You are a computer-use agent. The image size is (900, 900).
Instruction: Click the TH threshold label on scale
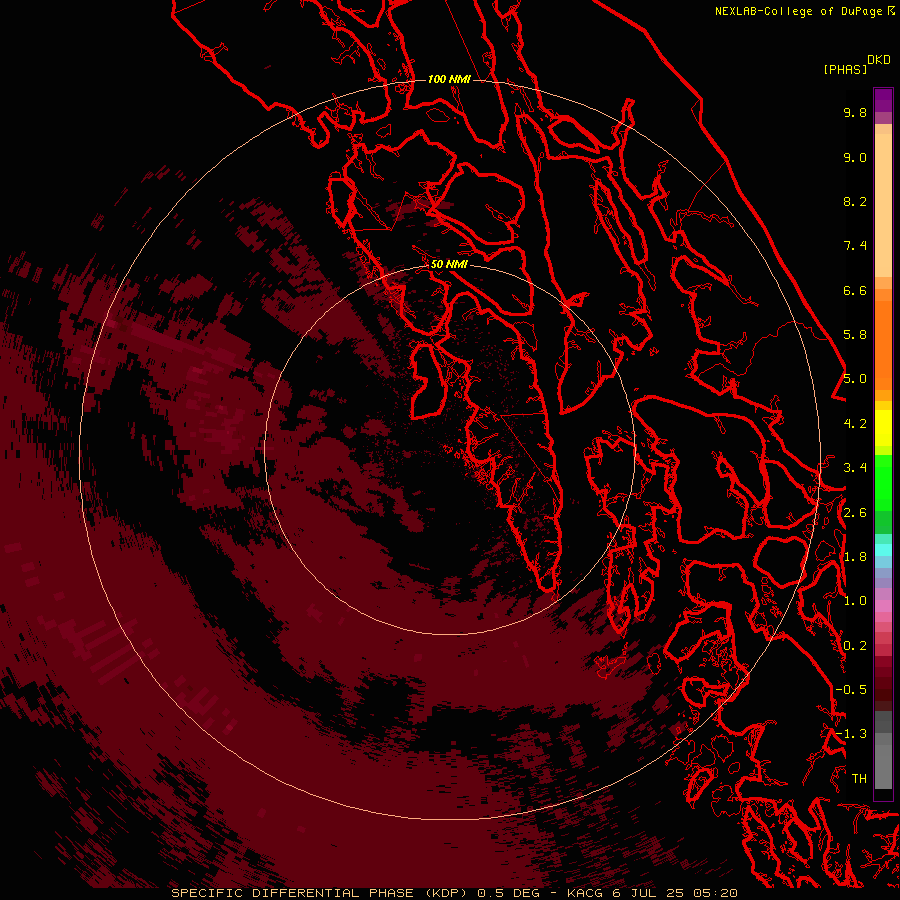click(859, 779)
